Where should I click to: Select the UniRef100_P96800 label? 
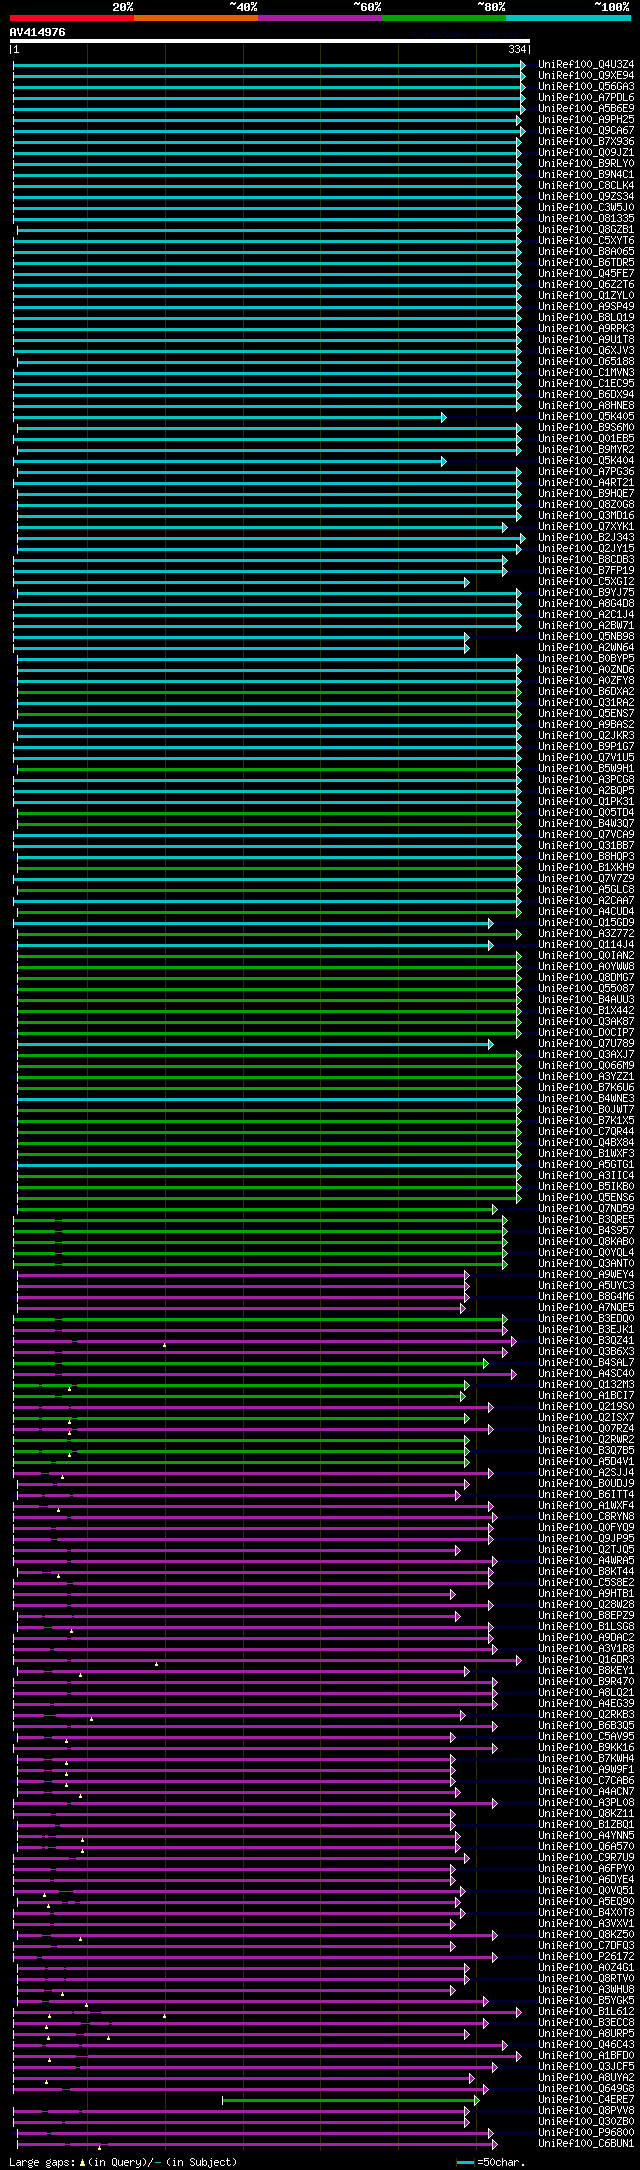(586, 2132)
